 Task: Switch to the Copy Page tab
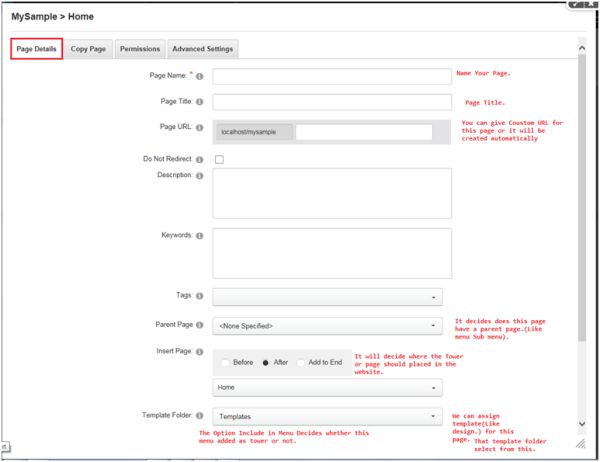pos(88,49)
